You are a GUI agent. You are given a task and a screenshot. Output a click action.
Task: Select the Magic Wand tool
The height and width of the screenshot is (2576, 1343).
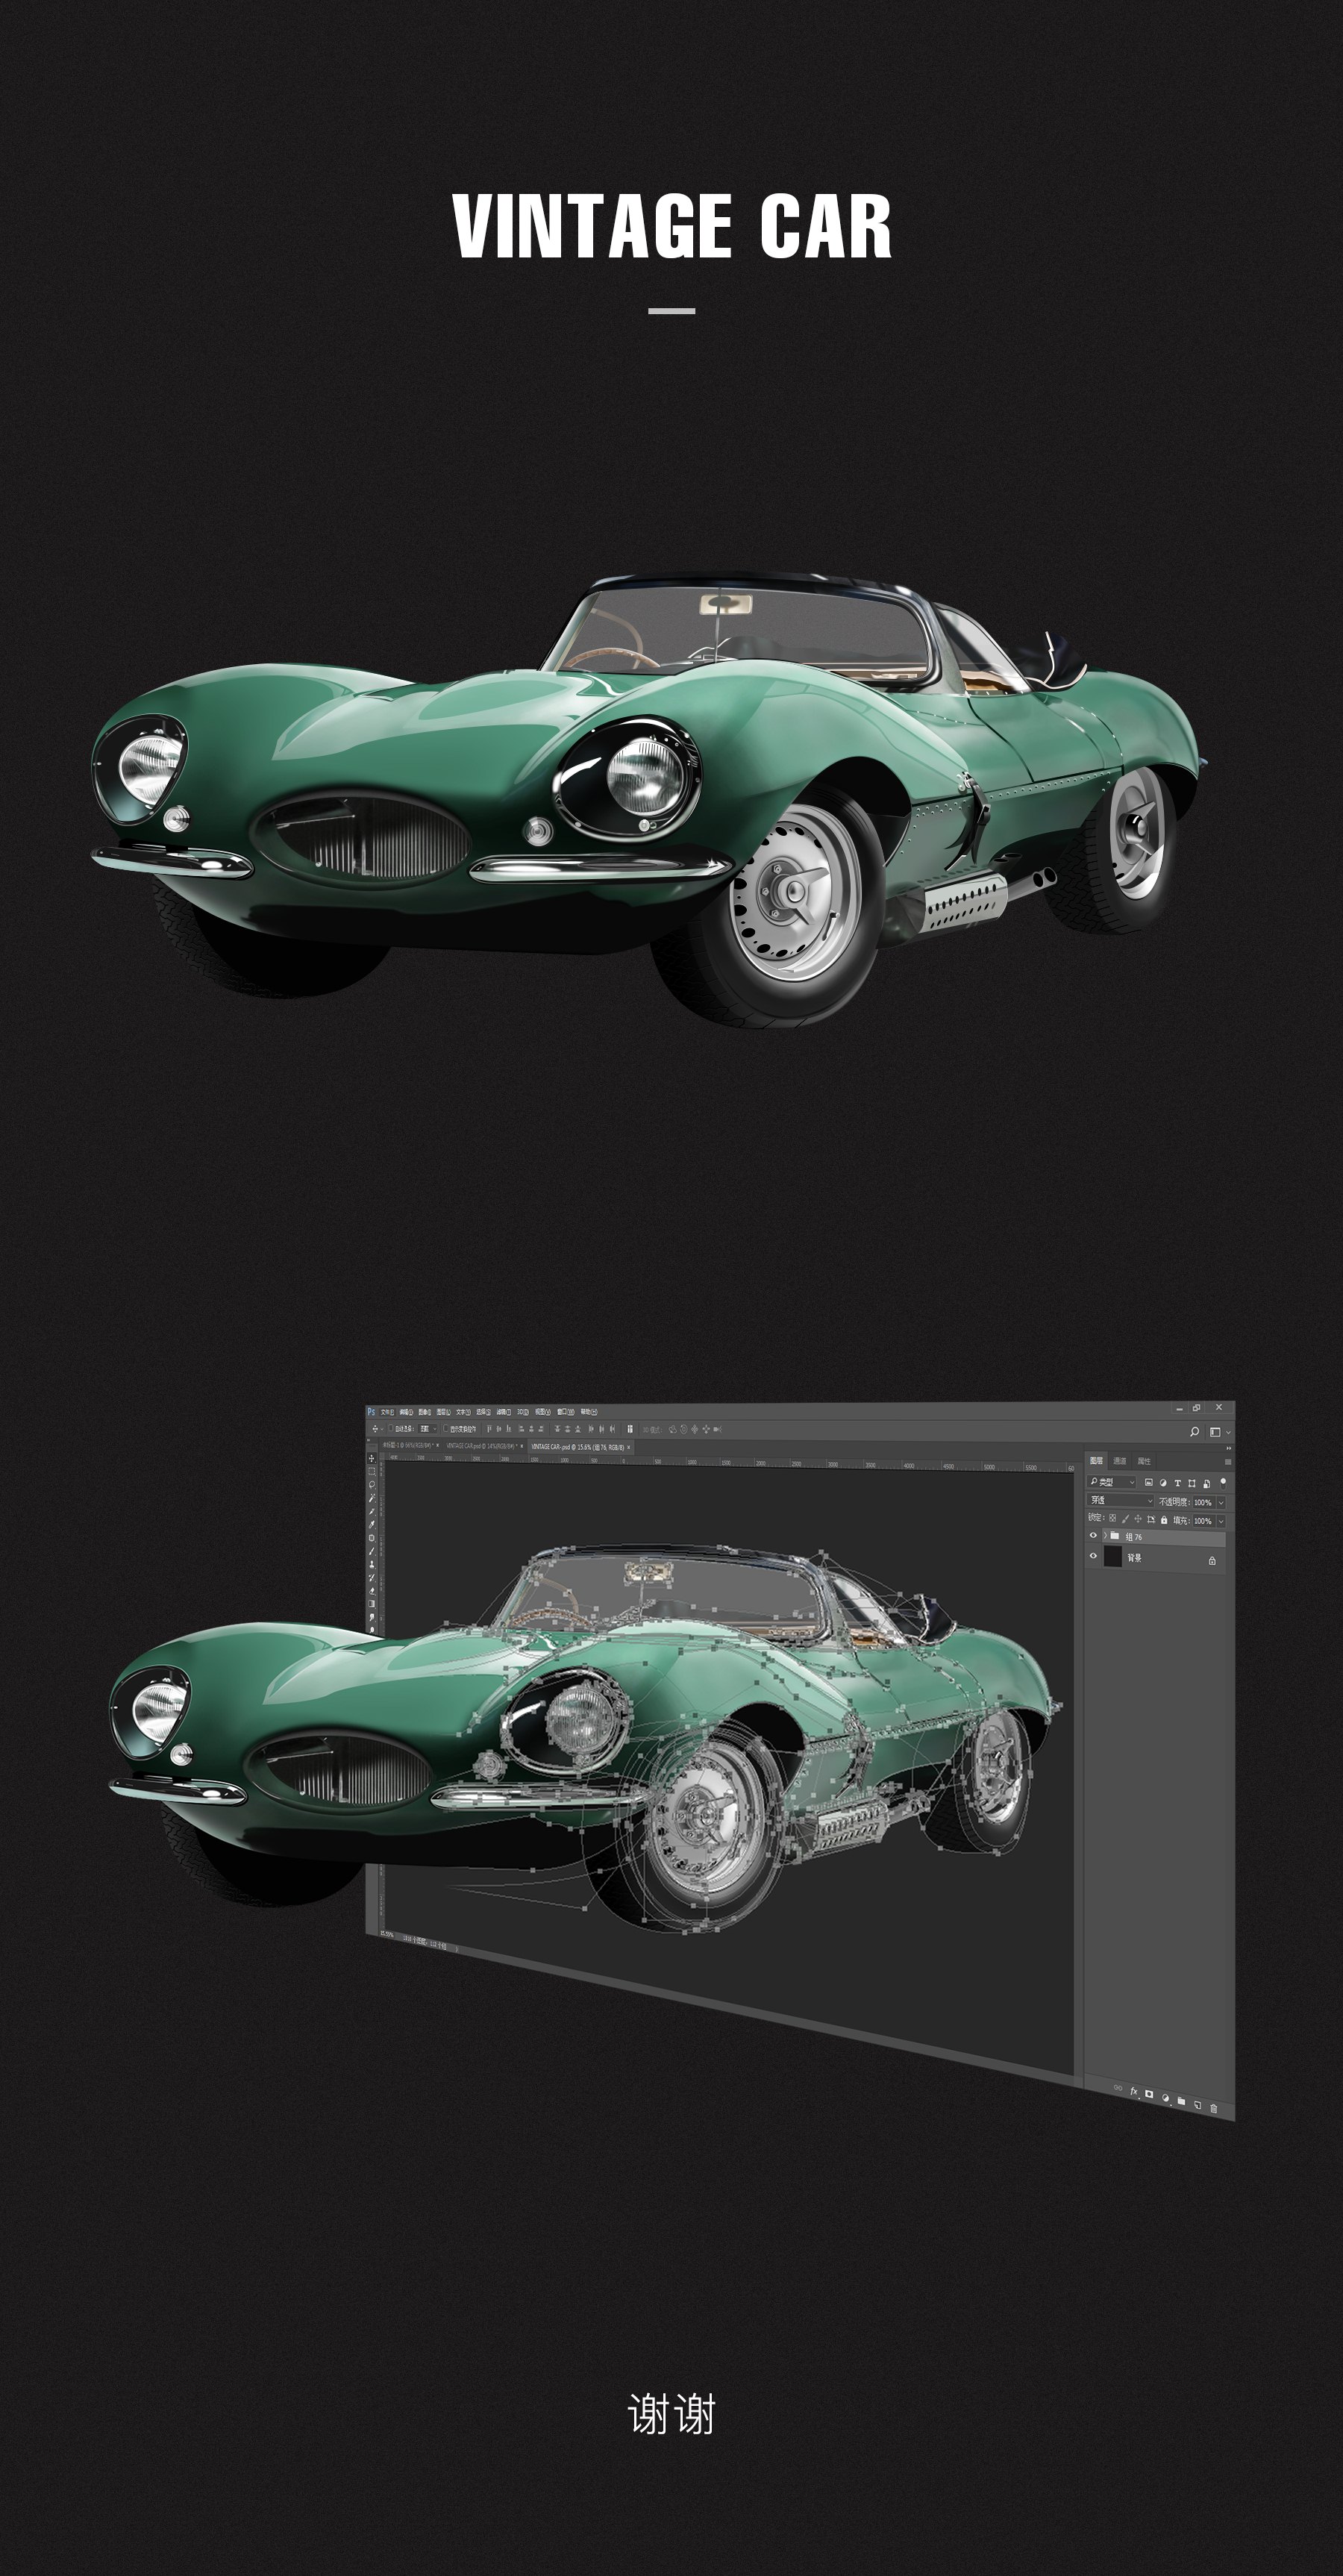372,1498
